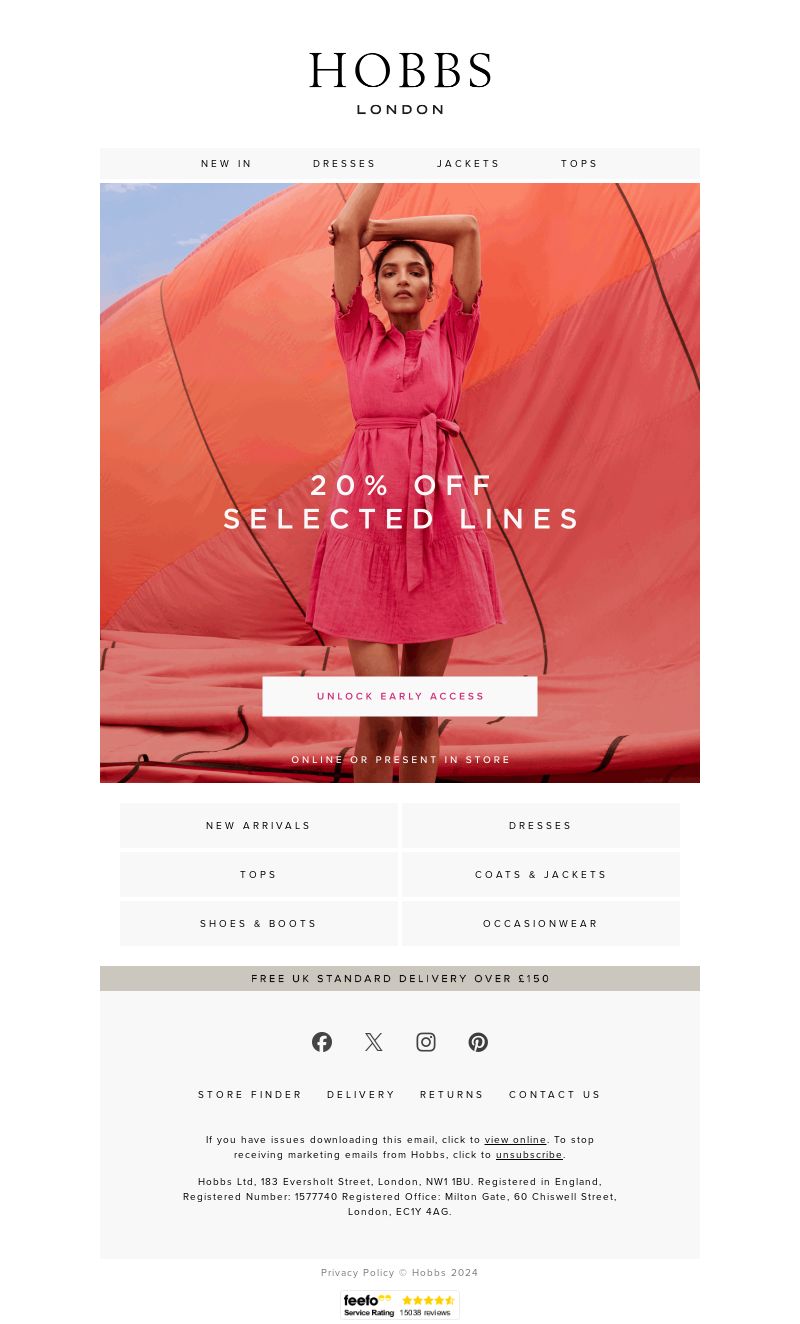800x1324 pixels.
Task: Open the Feefo service rating badge
Action: click(x=400, y=1305)
